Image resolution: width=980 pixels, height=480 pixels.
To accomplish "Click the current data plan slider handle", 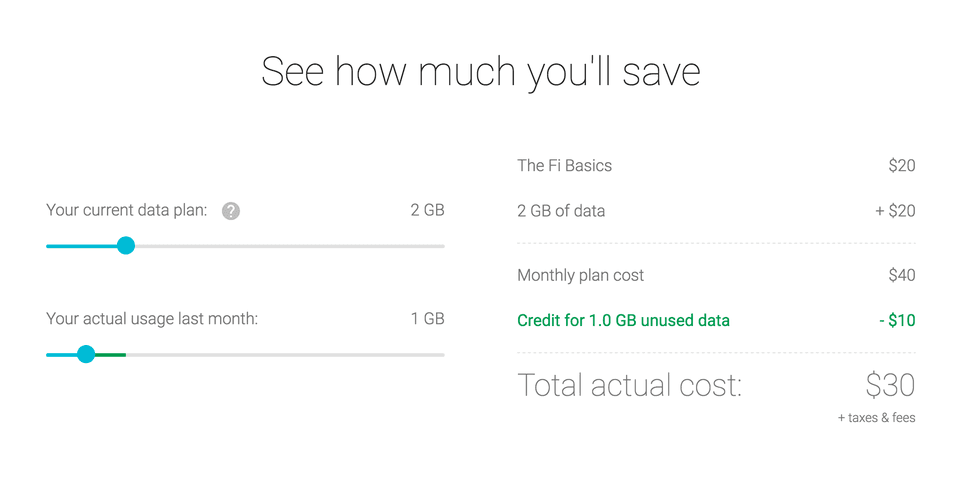I will point(125,246).
